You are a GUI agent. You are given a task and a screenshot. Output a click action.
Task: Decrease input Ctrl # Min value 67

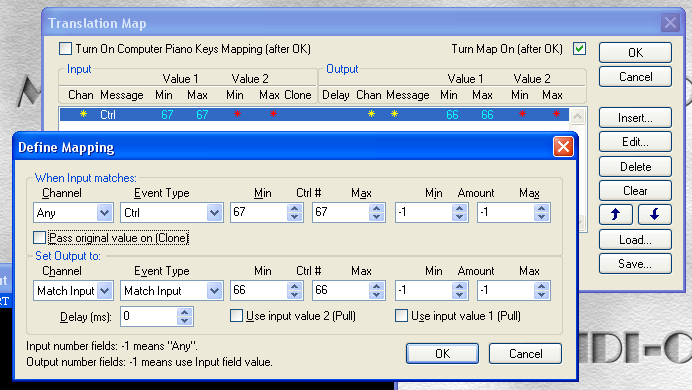tap(294, 217)
